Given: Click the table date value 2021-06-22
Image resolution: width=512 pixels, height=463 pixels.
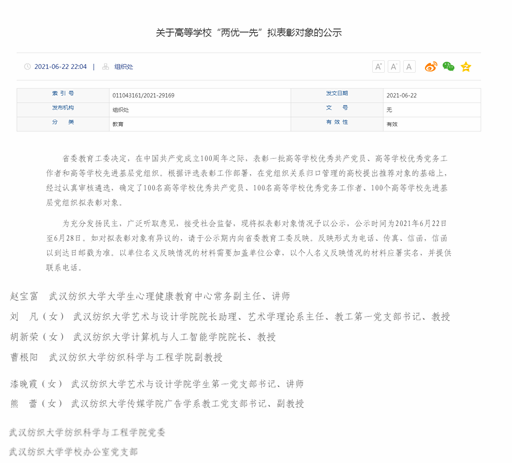Looking at the screenshot, I should (x=401, y=96).
